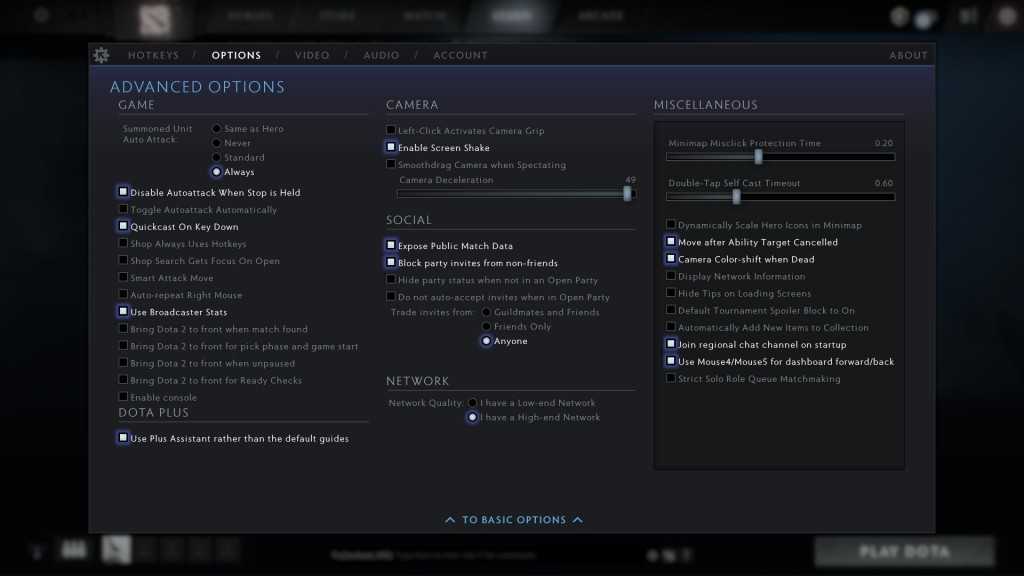This screenshot has height=576, width=1024.
Task: Enable Toggle Autoattack Automatically checkbox
Action: pos(123,210)
